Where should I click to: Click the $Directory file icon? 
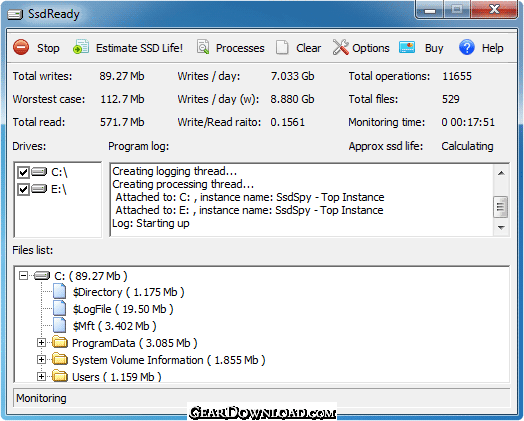[60, 291]
